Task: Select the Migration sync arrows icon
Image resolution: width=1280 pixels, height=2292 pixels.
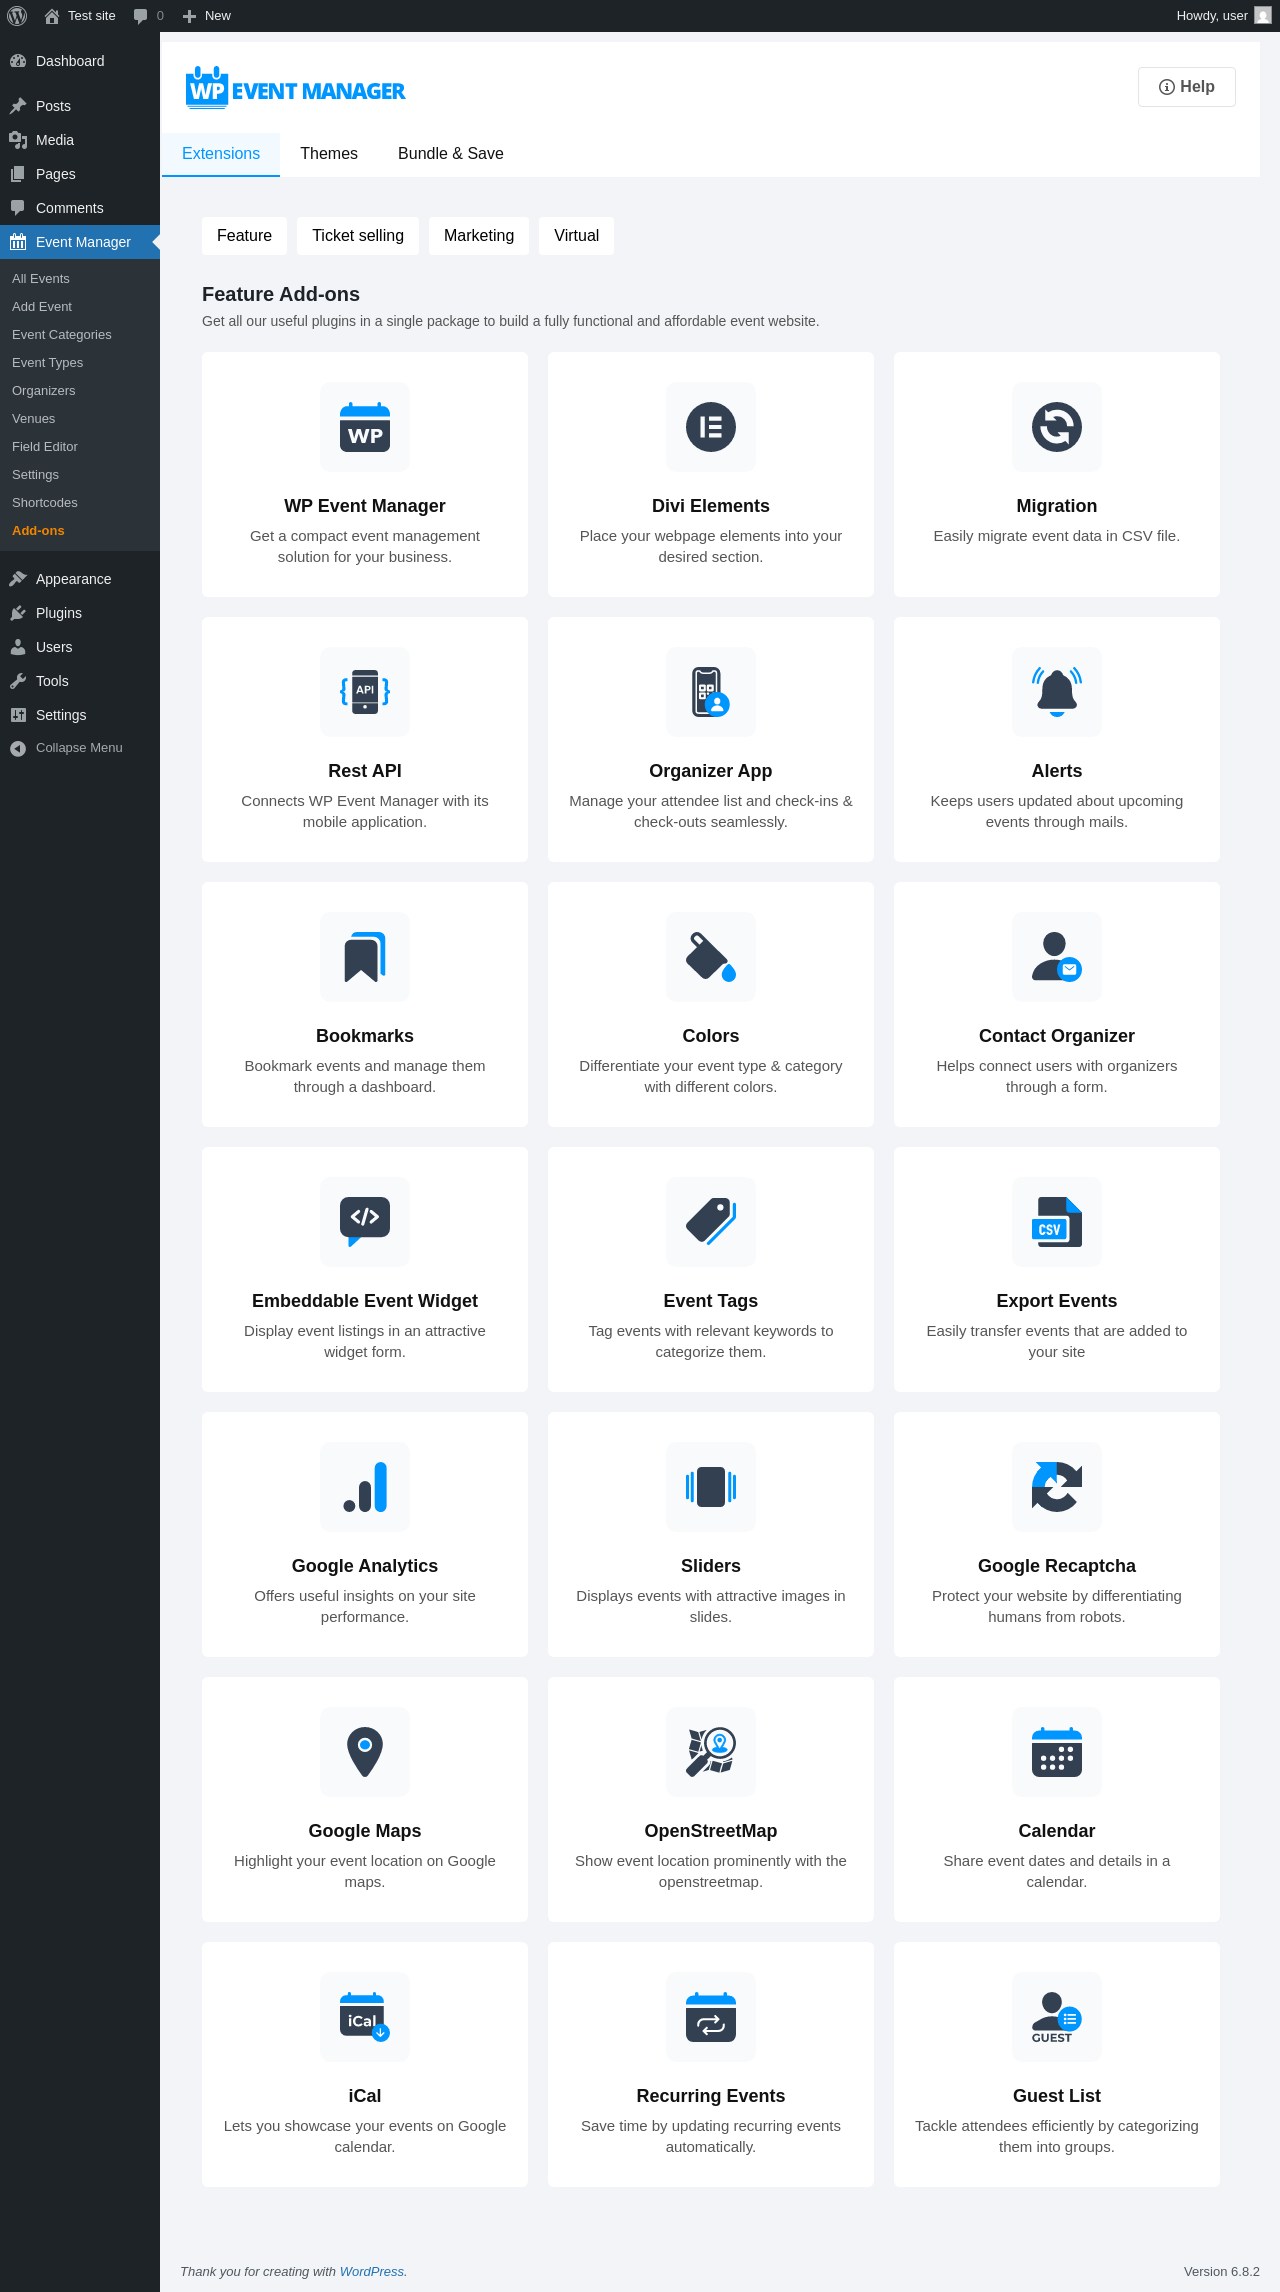Action: pos(1057,427)
